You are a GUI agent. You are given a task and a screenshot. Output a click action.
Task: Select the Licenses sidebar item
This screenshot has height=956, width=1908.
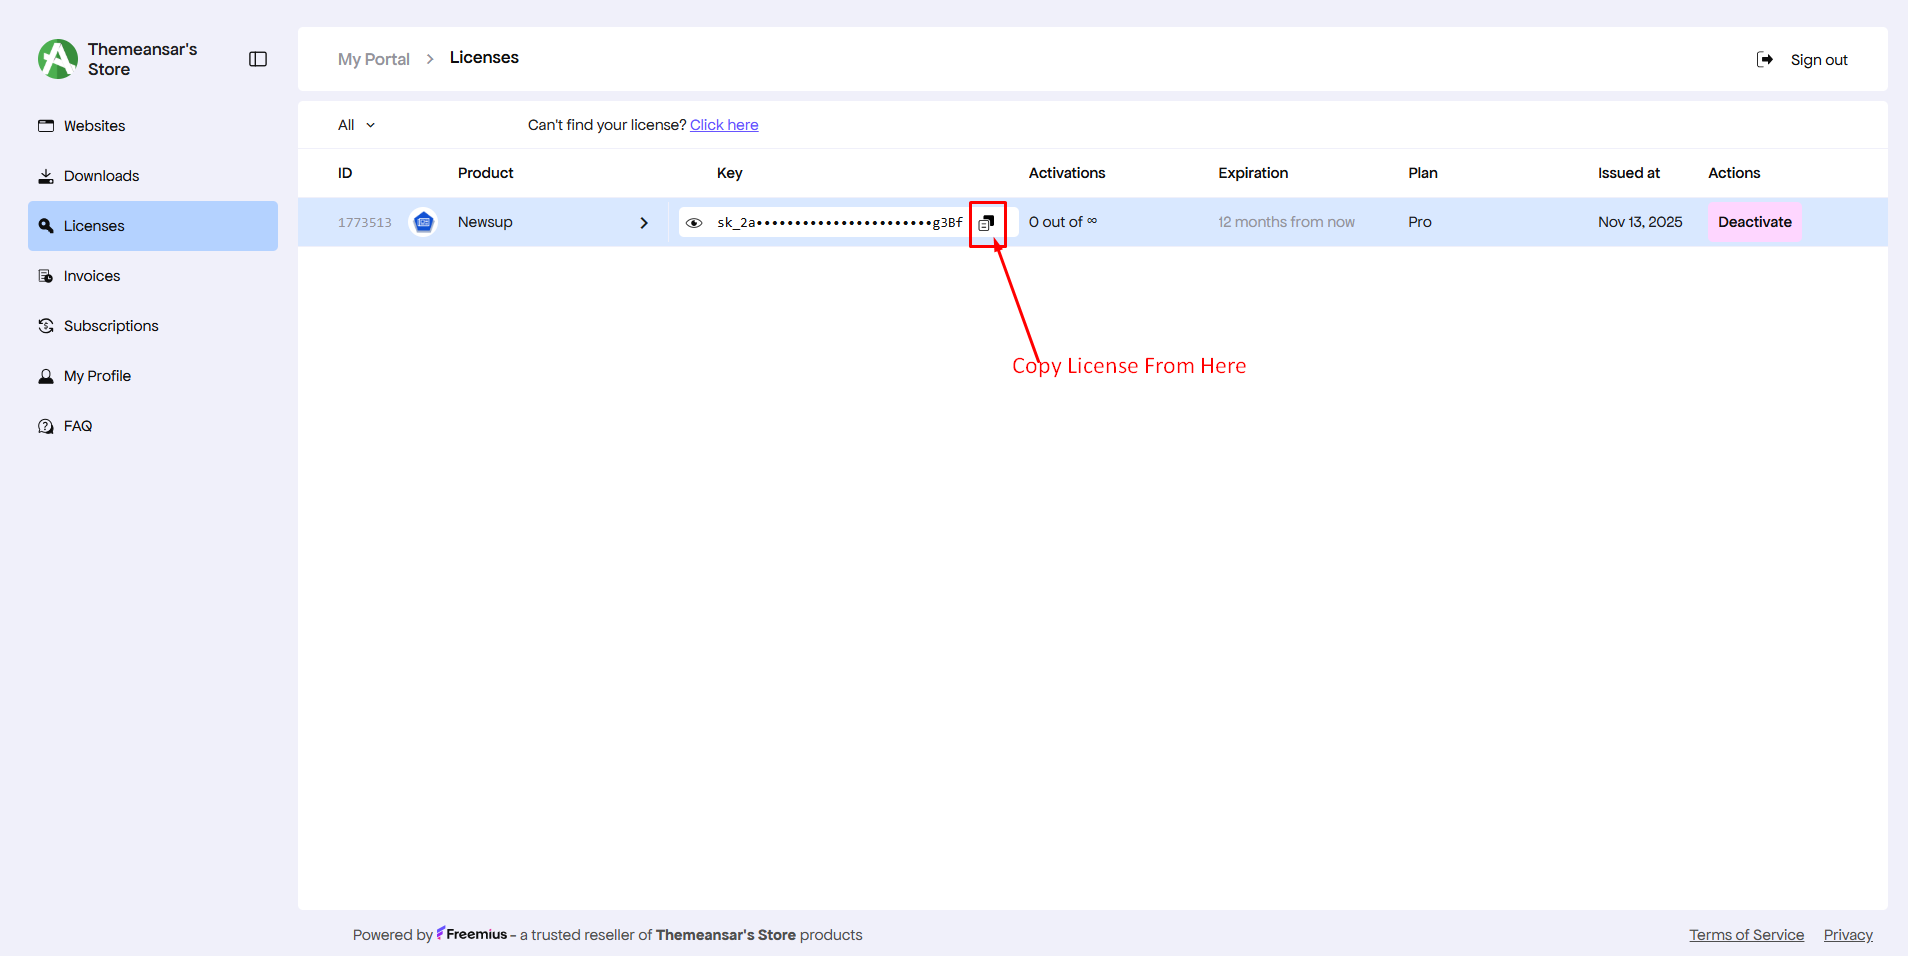point(94,226)
